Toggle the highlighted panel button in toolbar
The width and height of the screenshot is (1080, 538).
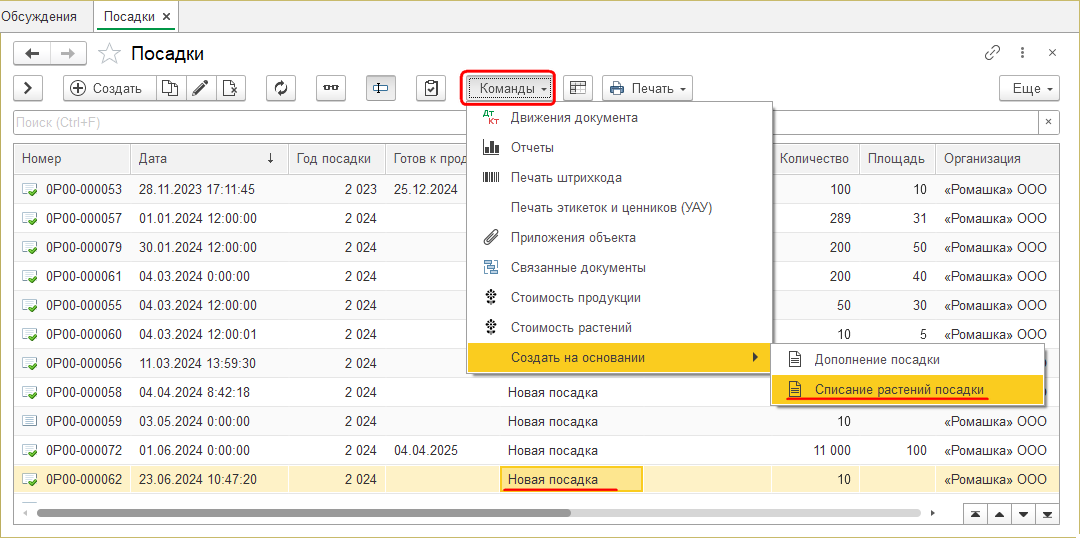pyautogui.click(x=380, y=88)
